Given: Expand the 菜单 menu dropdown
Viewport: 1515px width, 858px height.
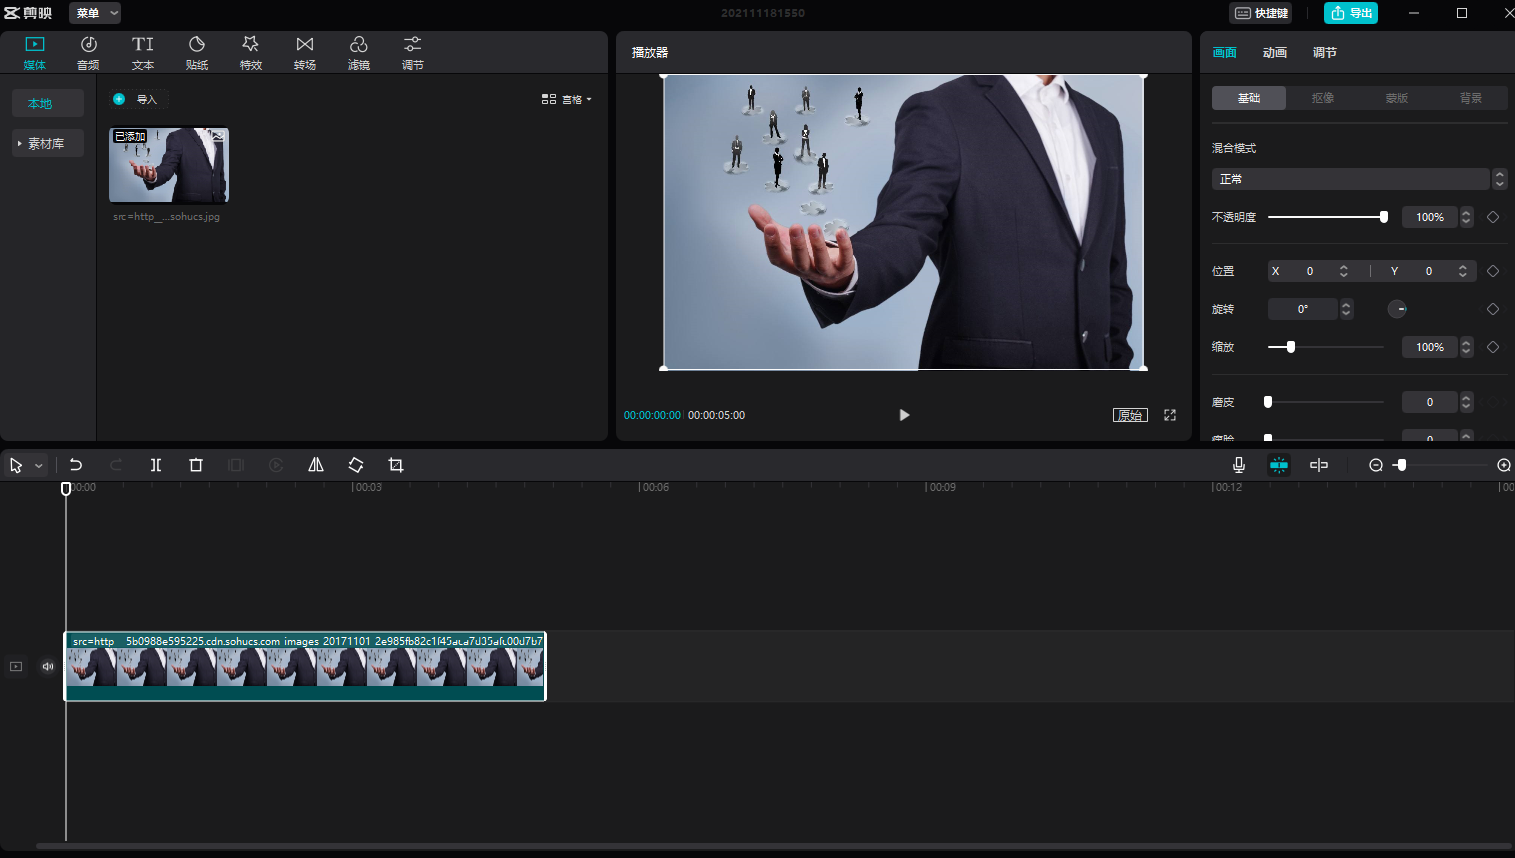Looking at the screenshot, I should [x=96, y=13].
